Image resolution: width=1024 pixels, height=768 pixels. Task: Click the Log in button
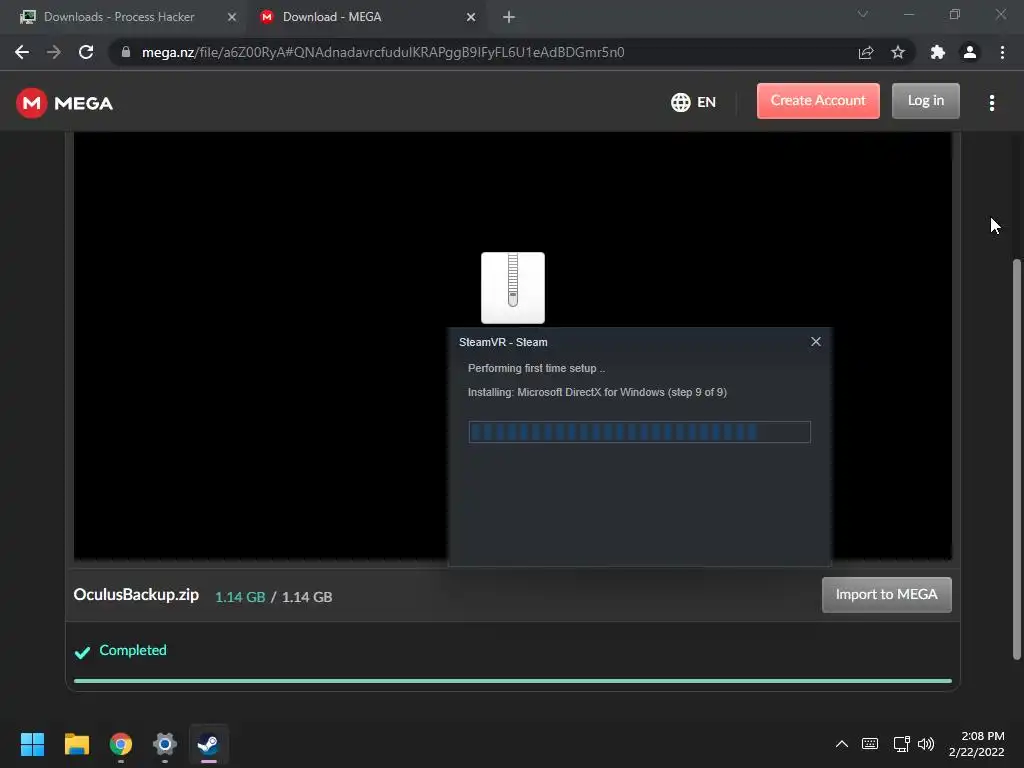925,101
